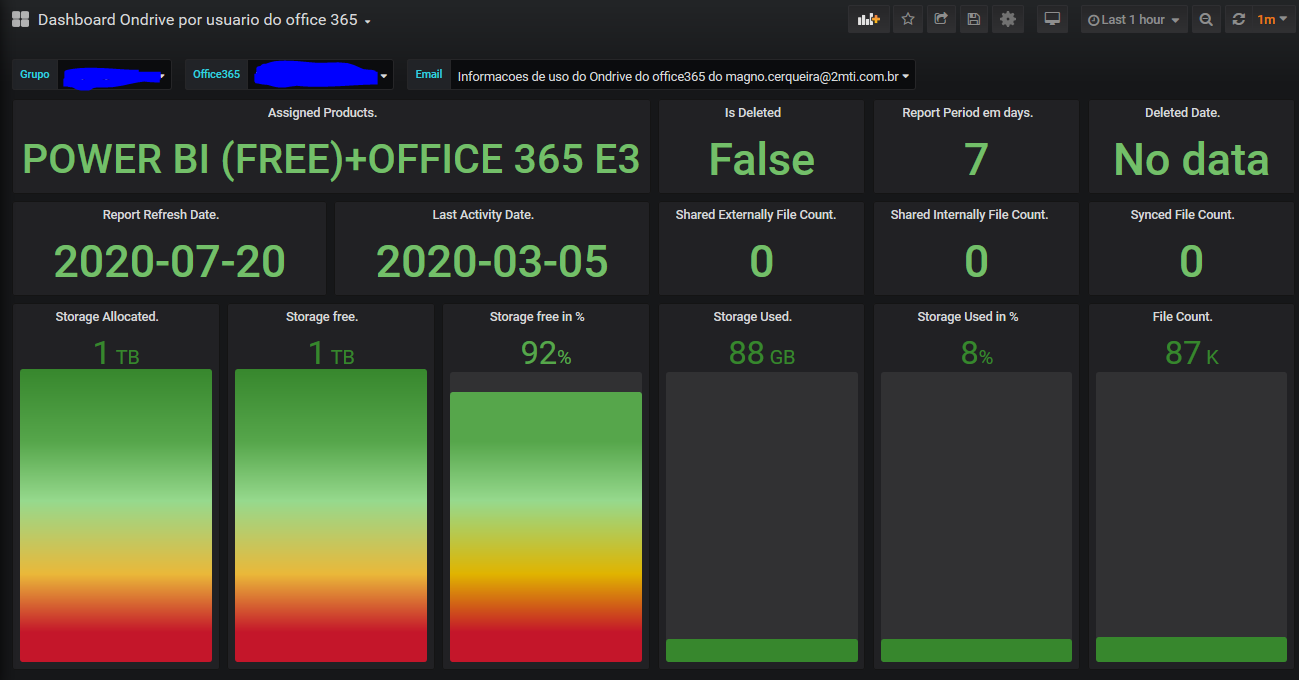Open the Office365 variable dropdown
The width and height of the screenshot is (1299, 680).
click(320, 75)
